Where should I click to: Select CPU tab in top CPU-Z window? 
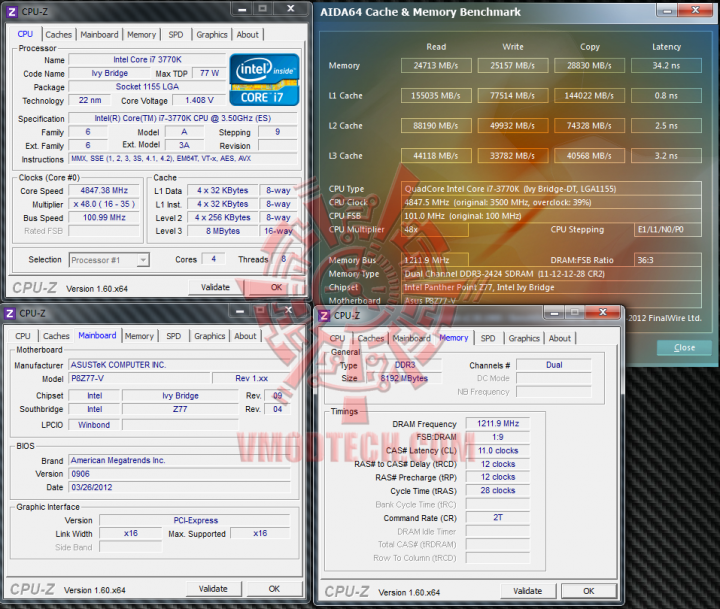[x=25, y=34]
